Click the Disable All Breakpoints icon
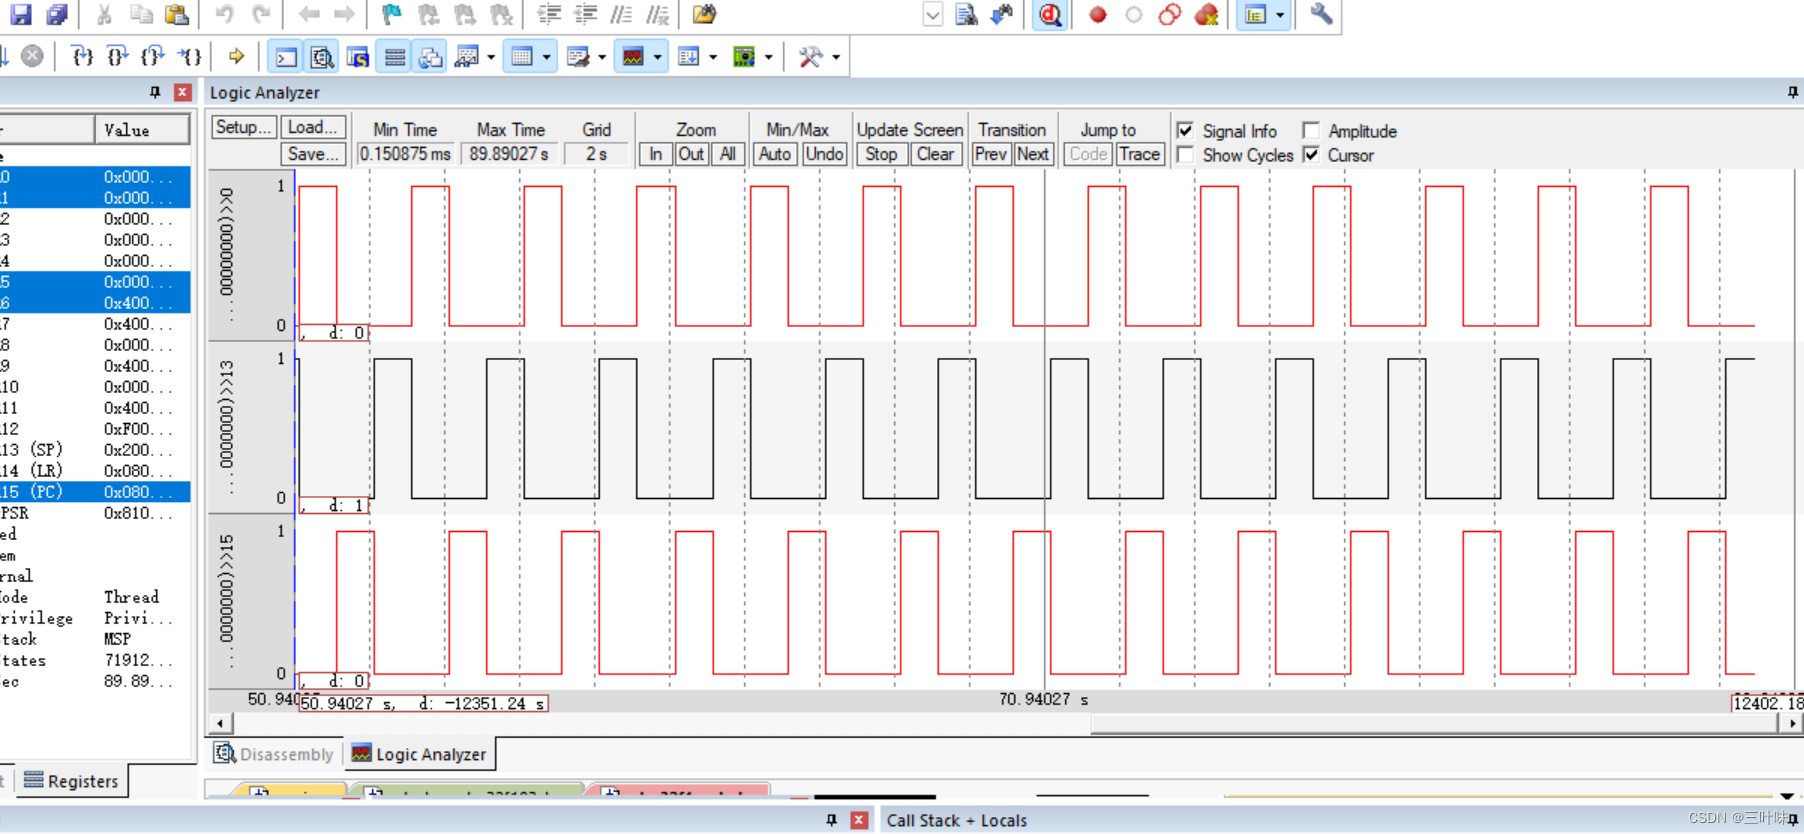The image size is (1804, 834). [x=1169, y=14]
